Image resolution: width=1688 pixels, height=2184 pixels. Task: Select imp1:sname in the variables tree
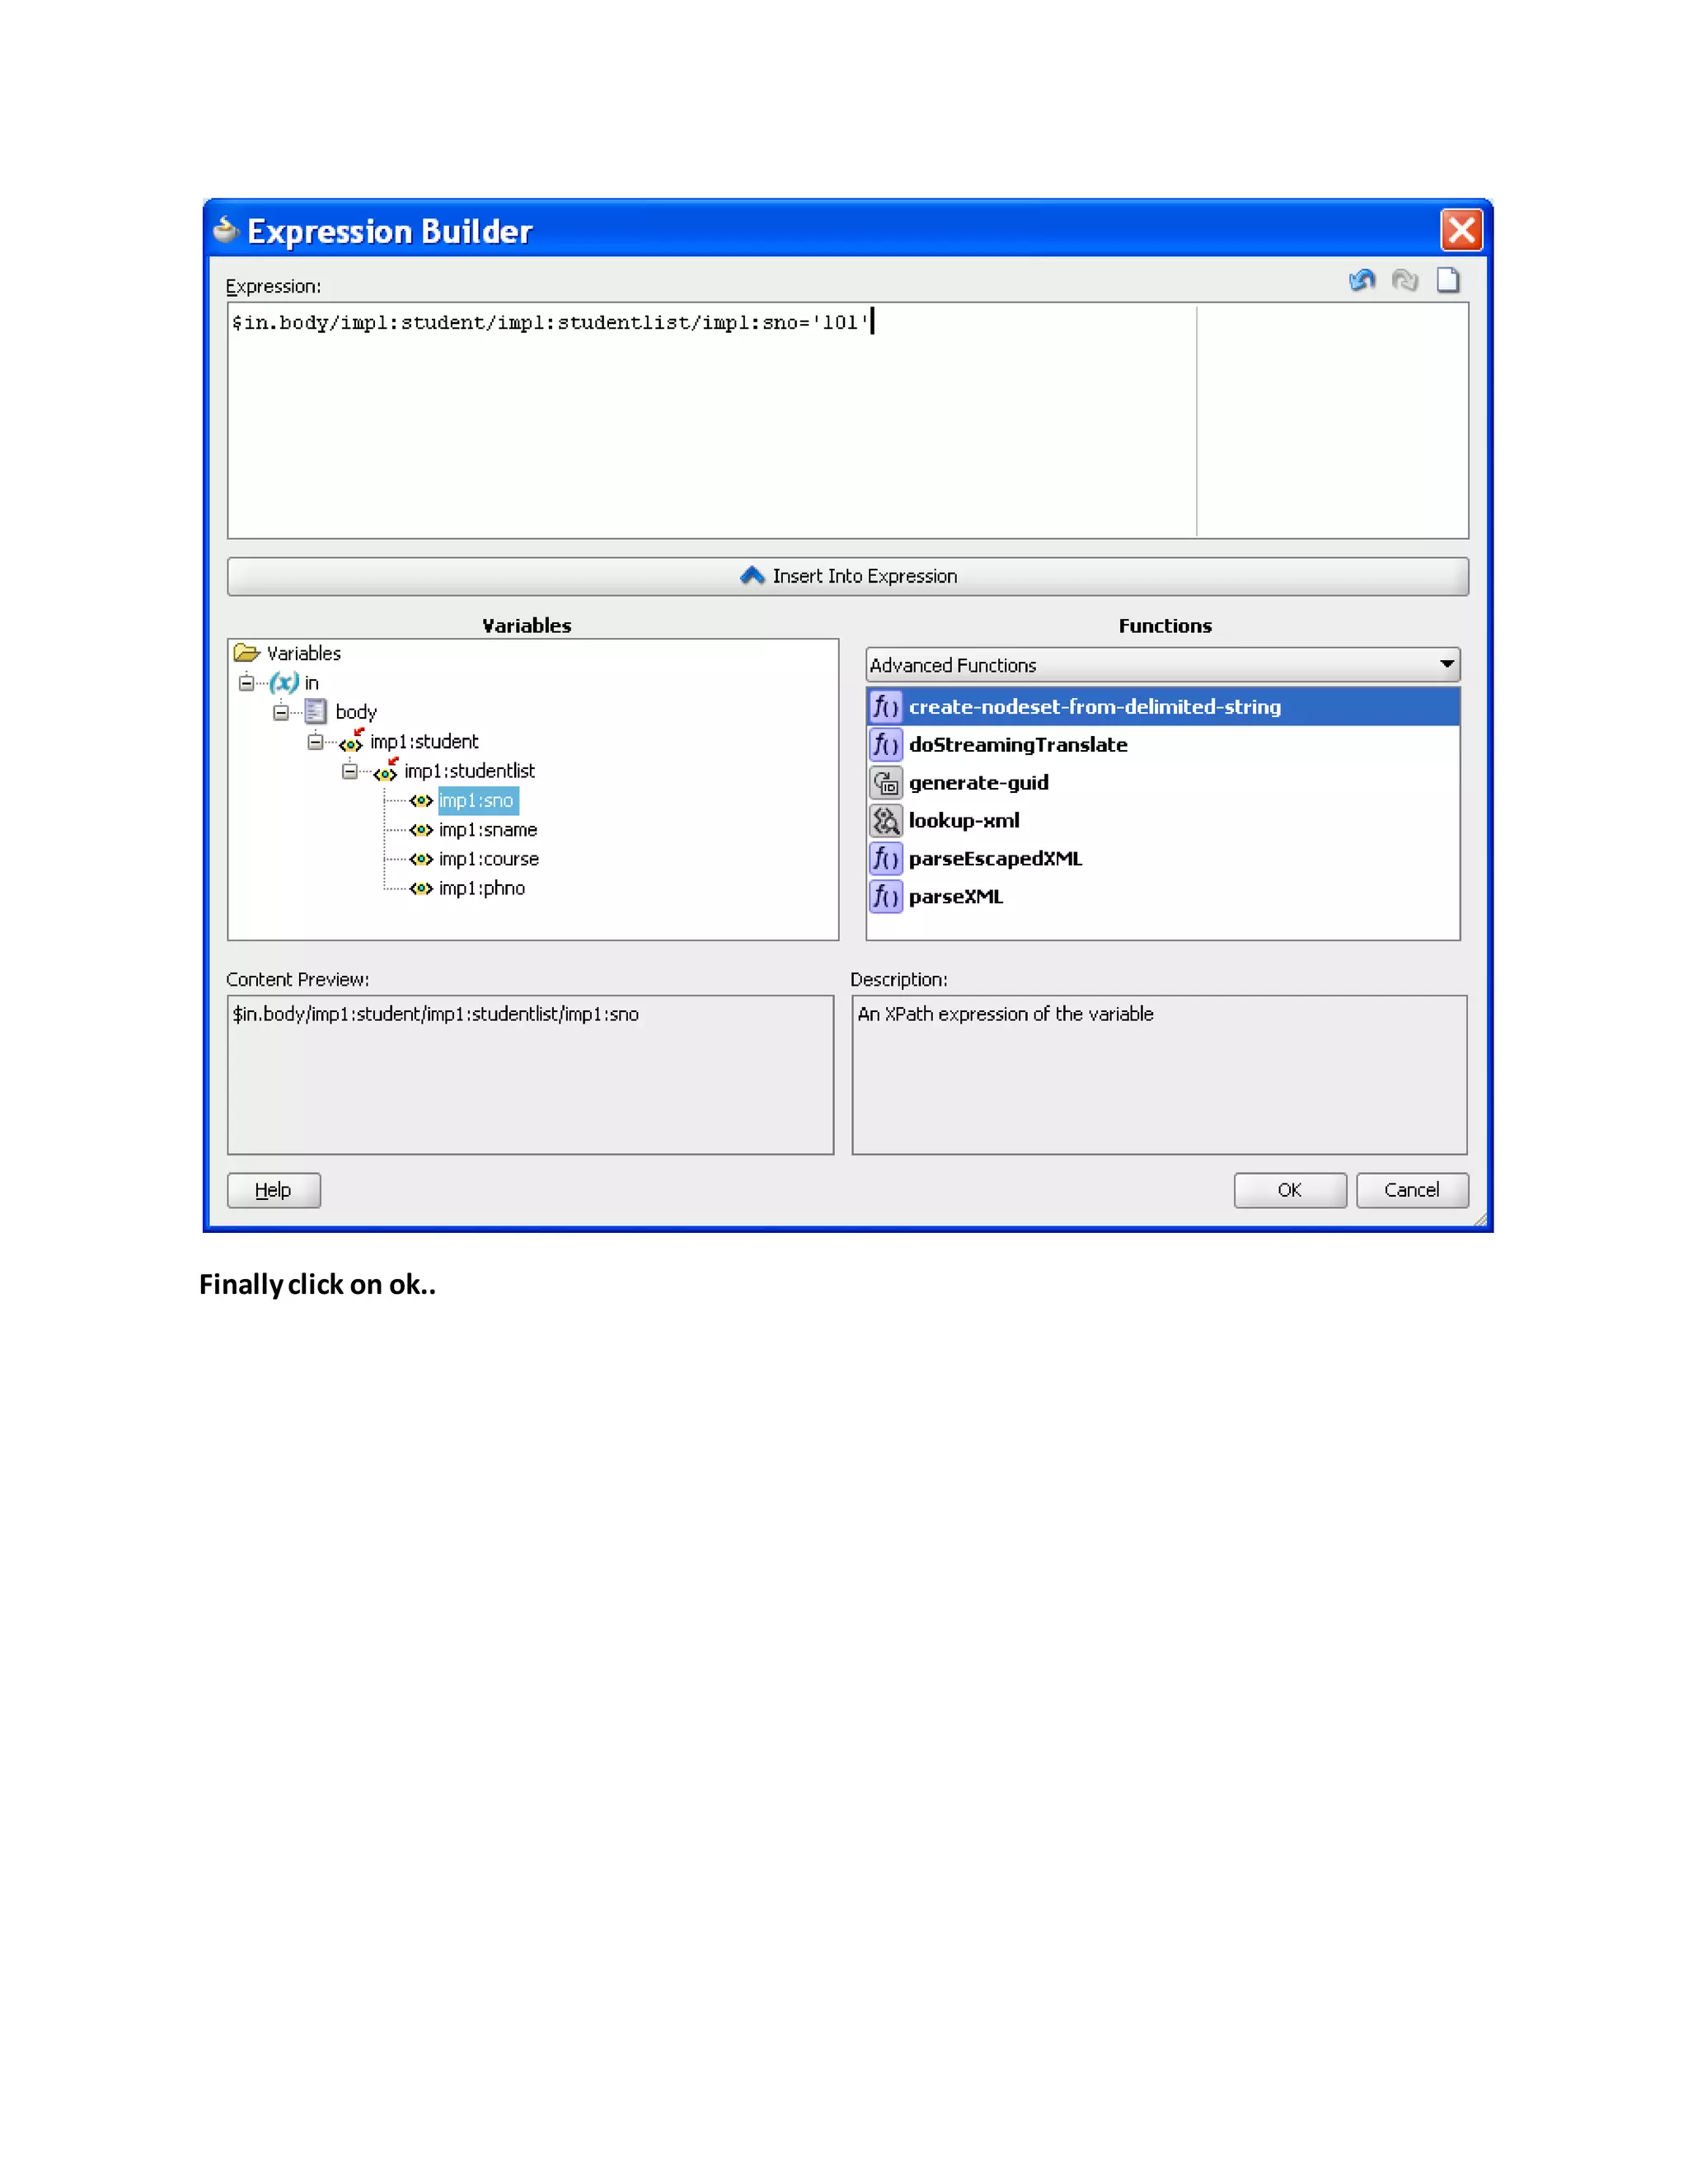pos(487,830)
